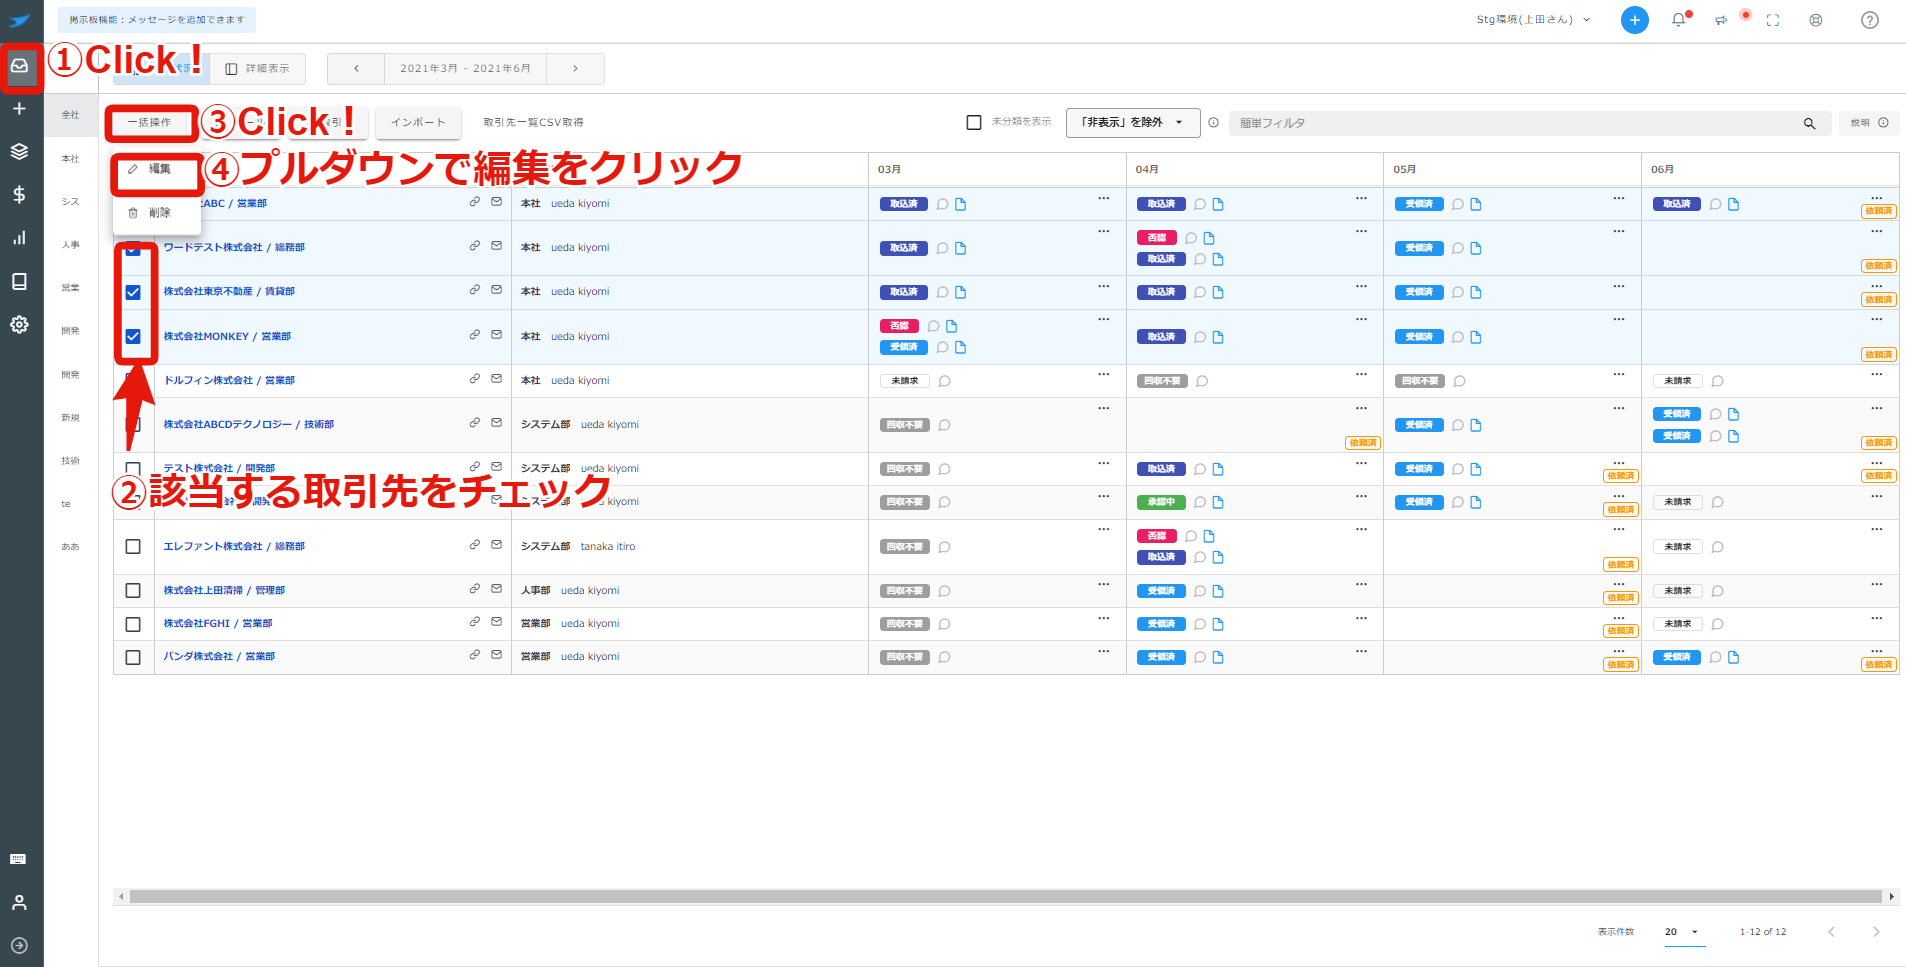The image size is (1906, 967).
Task: Select 削除 from the bulk menu
Action: coord(158,213)
